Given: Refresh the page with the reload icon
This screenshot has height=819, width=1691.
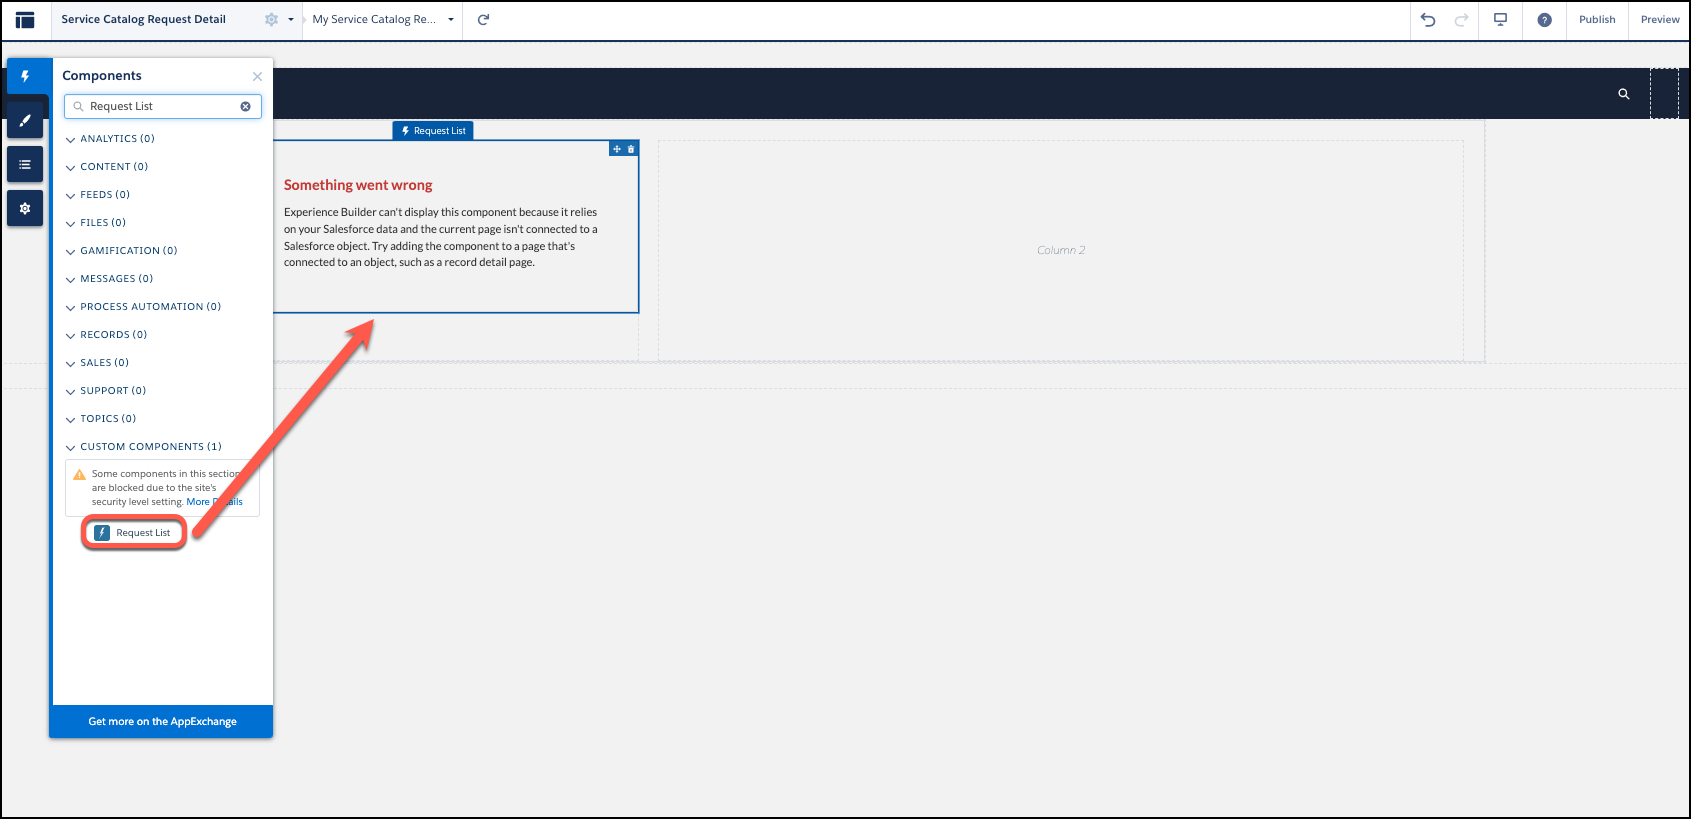Looking at the screenshot, I should click(483, 20).
